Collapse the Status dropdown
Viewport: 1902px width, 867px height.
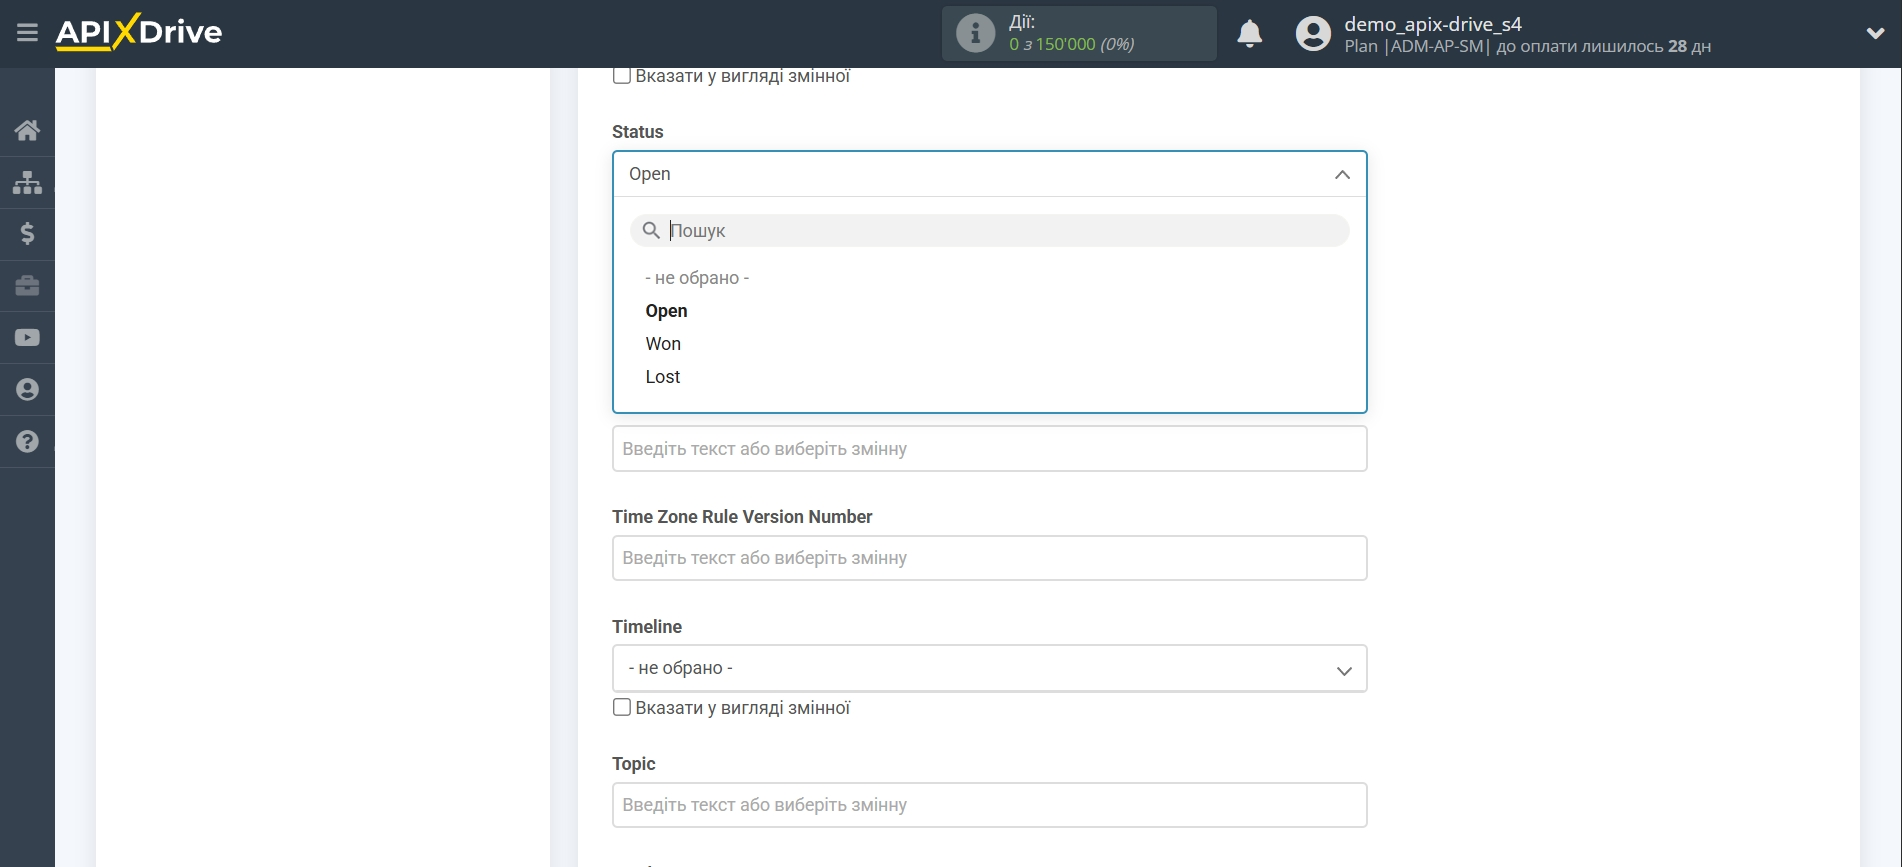pyautogui.click(x=1342, y=175)
